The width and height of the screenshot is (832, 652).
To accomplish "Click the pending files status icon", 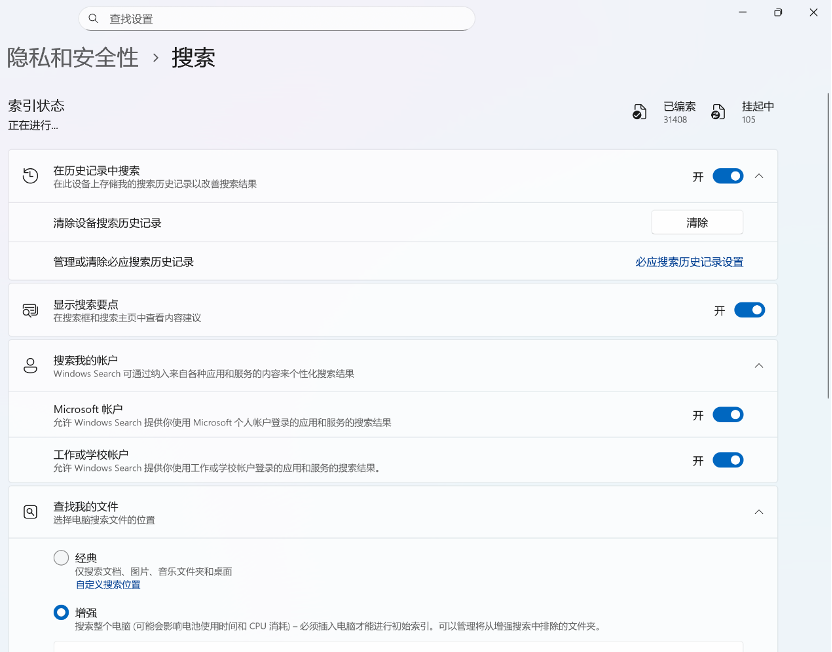I will click(718, 112).
